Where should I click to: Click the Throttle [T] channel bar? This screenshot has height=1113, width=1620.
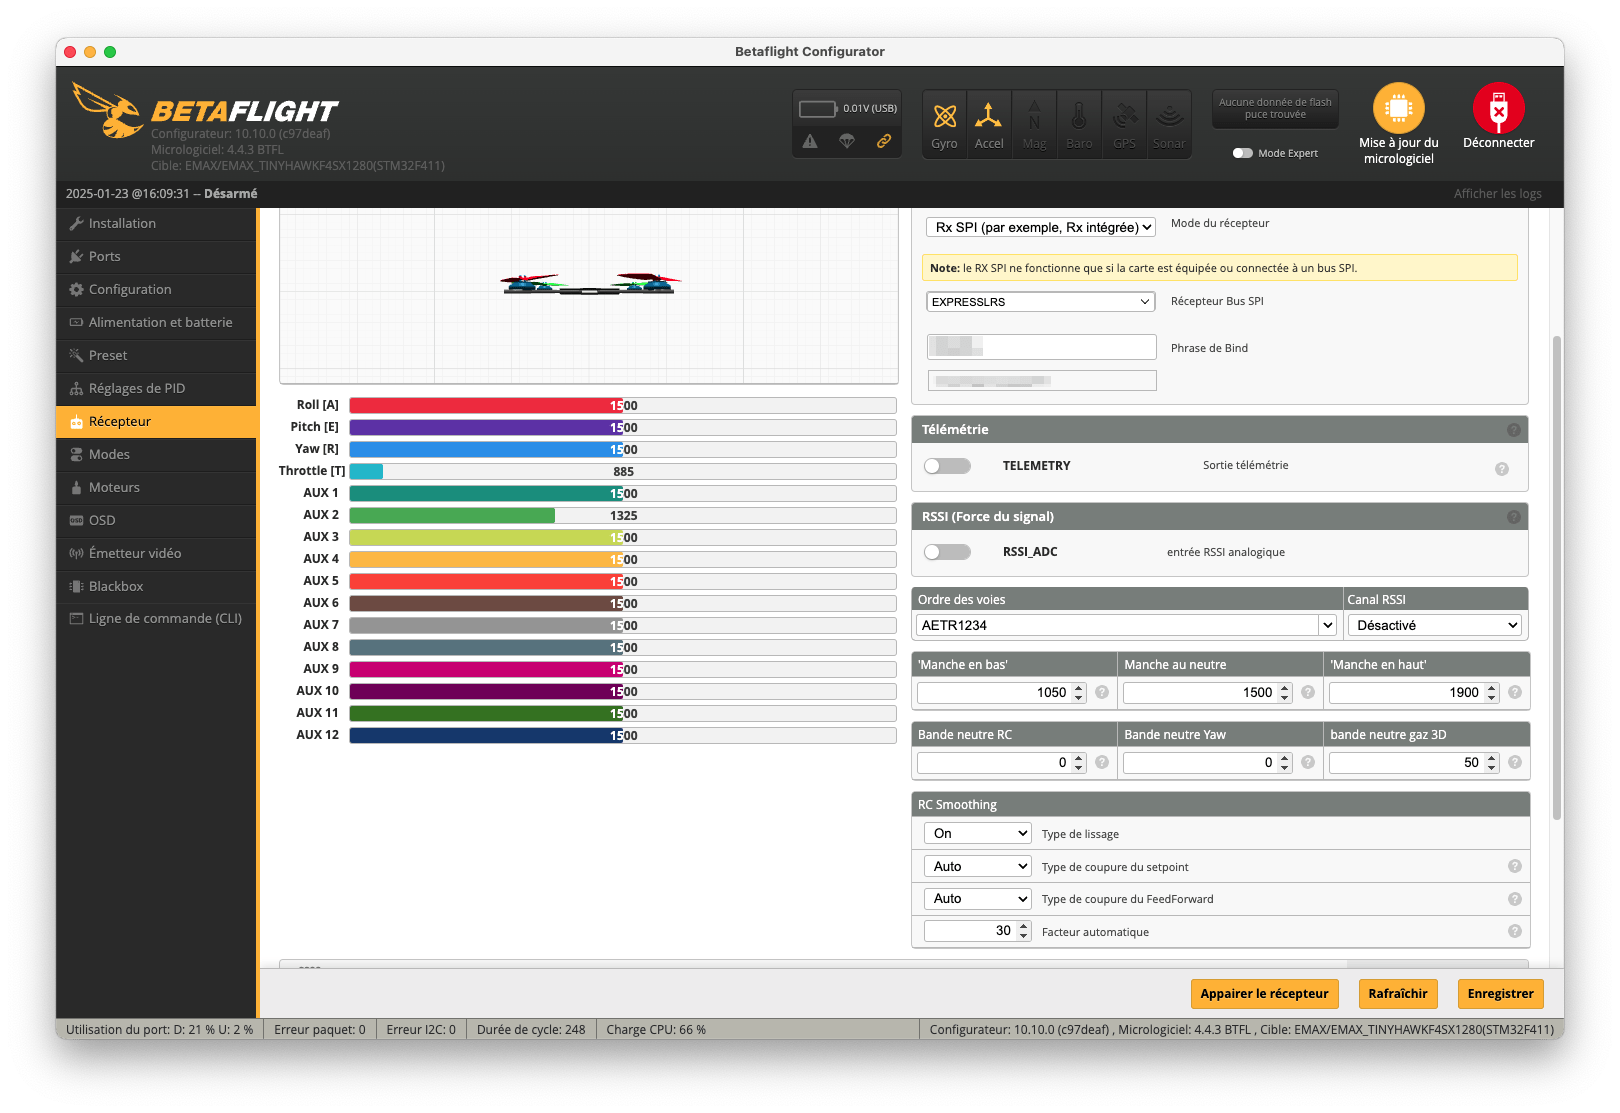point(622,471)
